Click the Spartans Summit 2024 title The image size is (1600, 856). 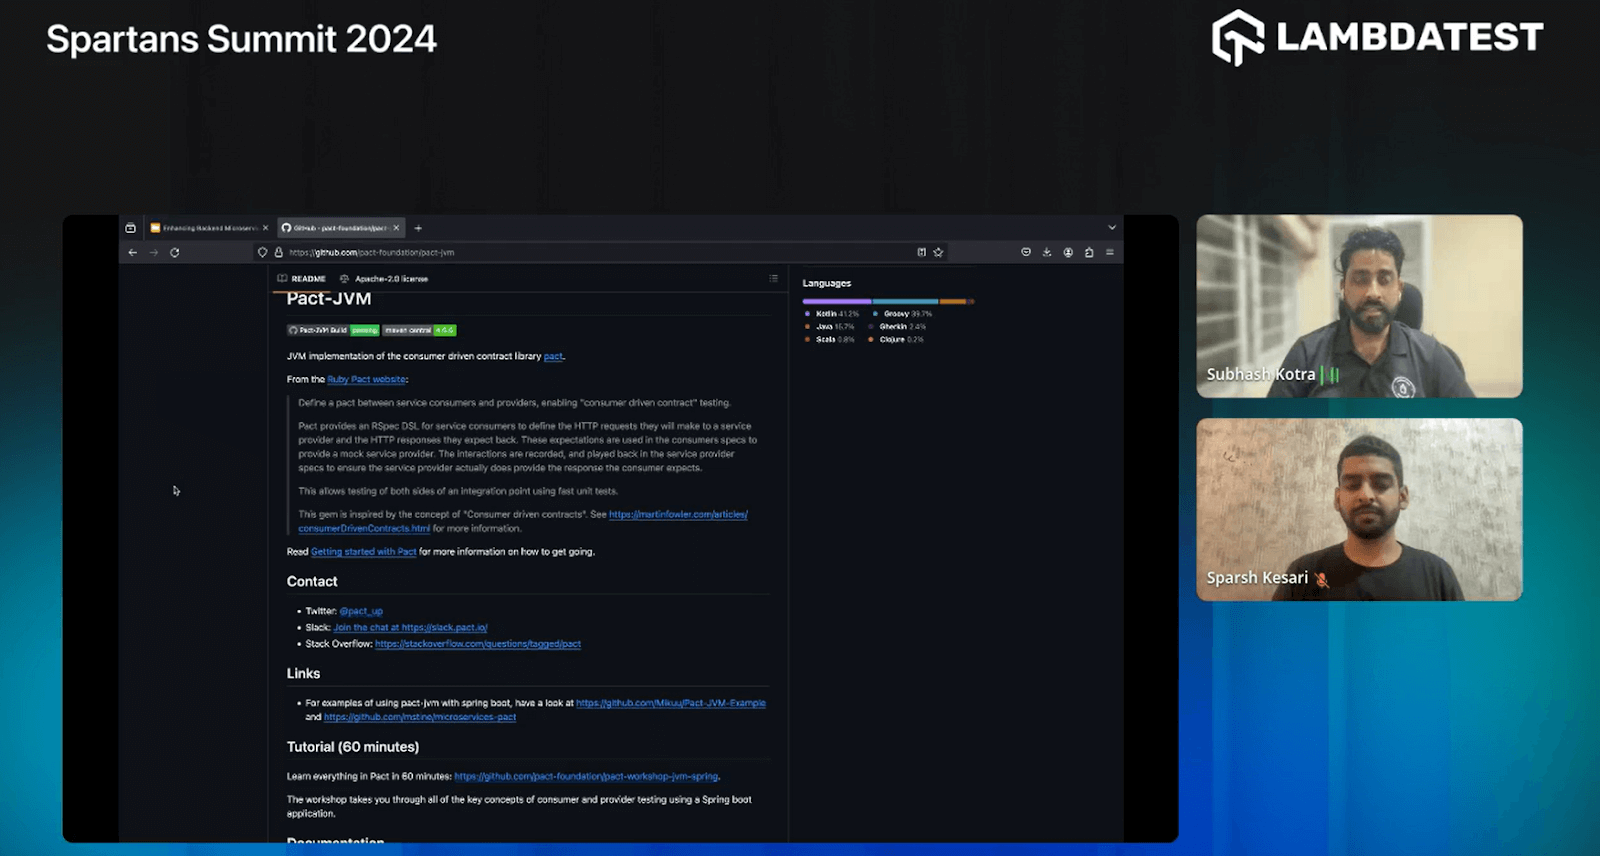coord(242,39)
